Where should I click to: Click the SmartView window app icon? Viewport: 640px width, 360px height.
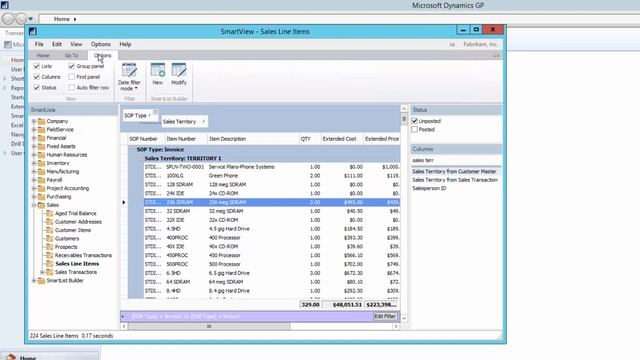(33, 31)
